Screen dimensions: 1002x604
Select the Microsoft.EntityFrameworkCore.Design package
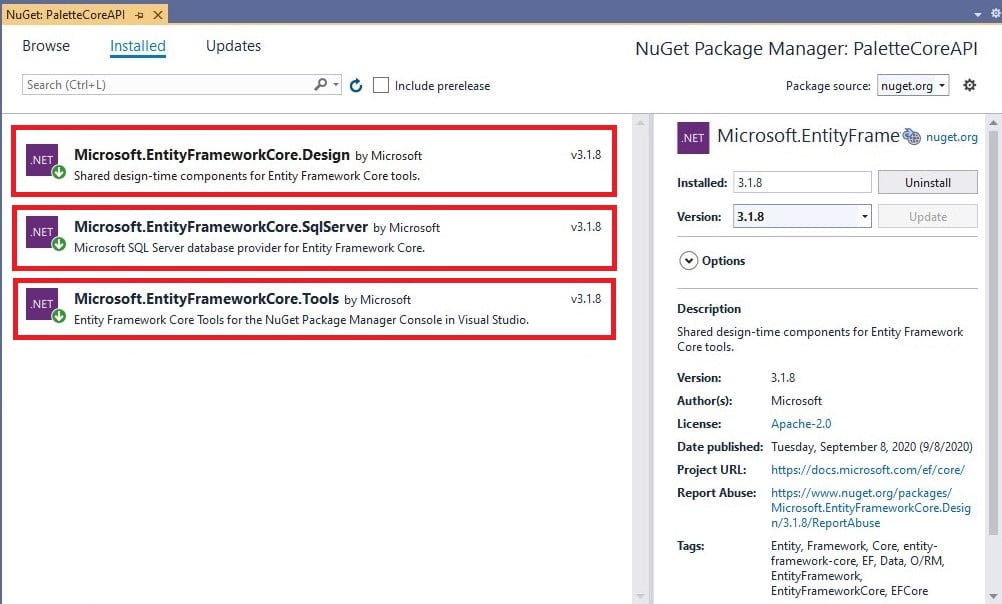click(x=314, y=161)
